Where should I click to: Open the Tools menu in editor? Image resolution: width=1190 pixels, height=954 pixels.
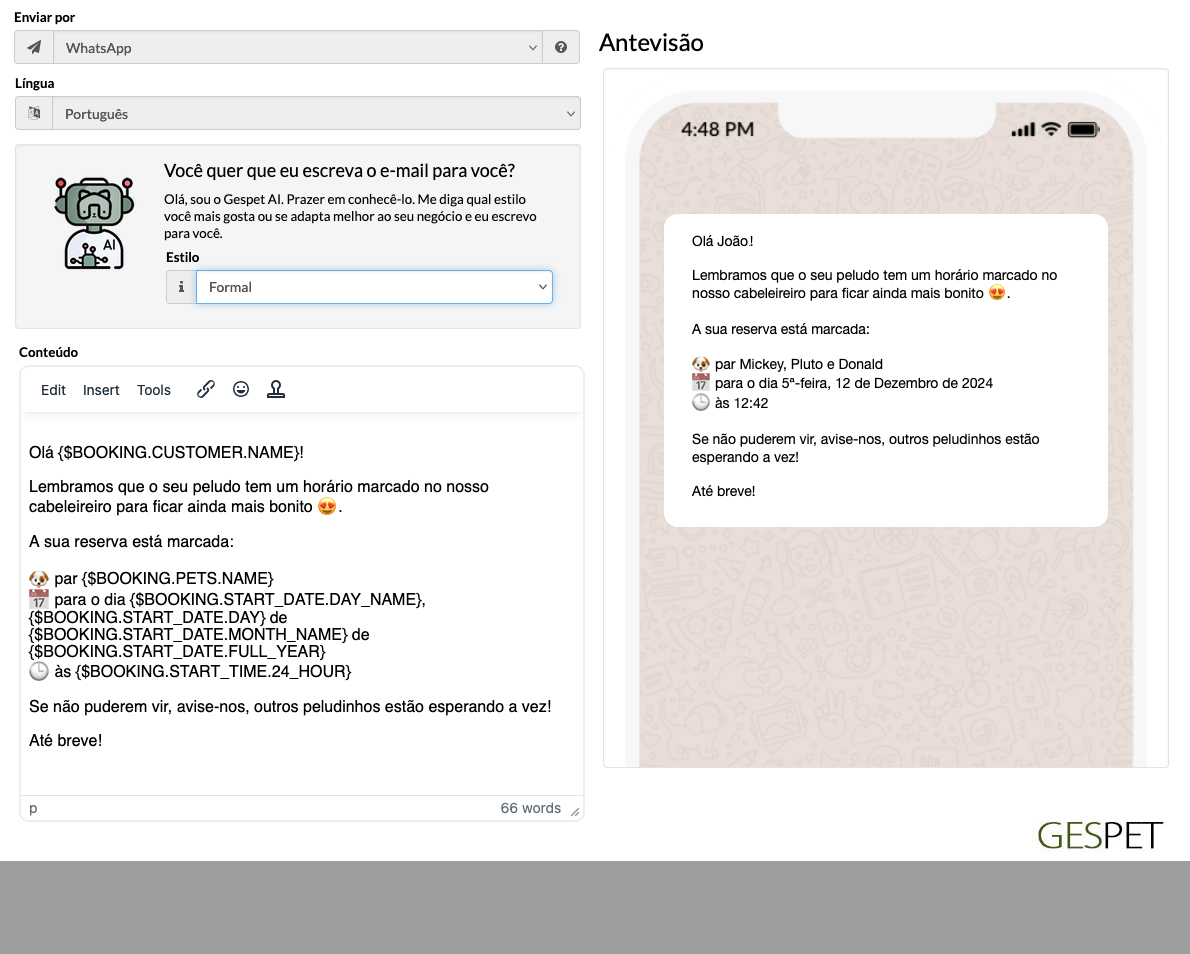[153, 390]
